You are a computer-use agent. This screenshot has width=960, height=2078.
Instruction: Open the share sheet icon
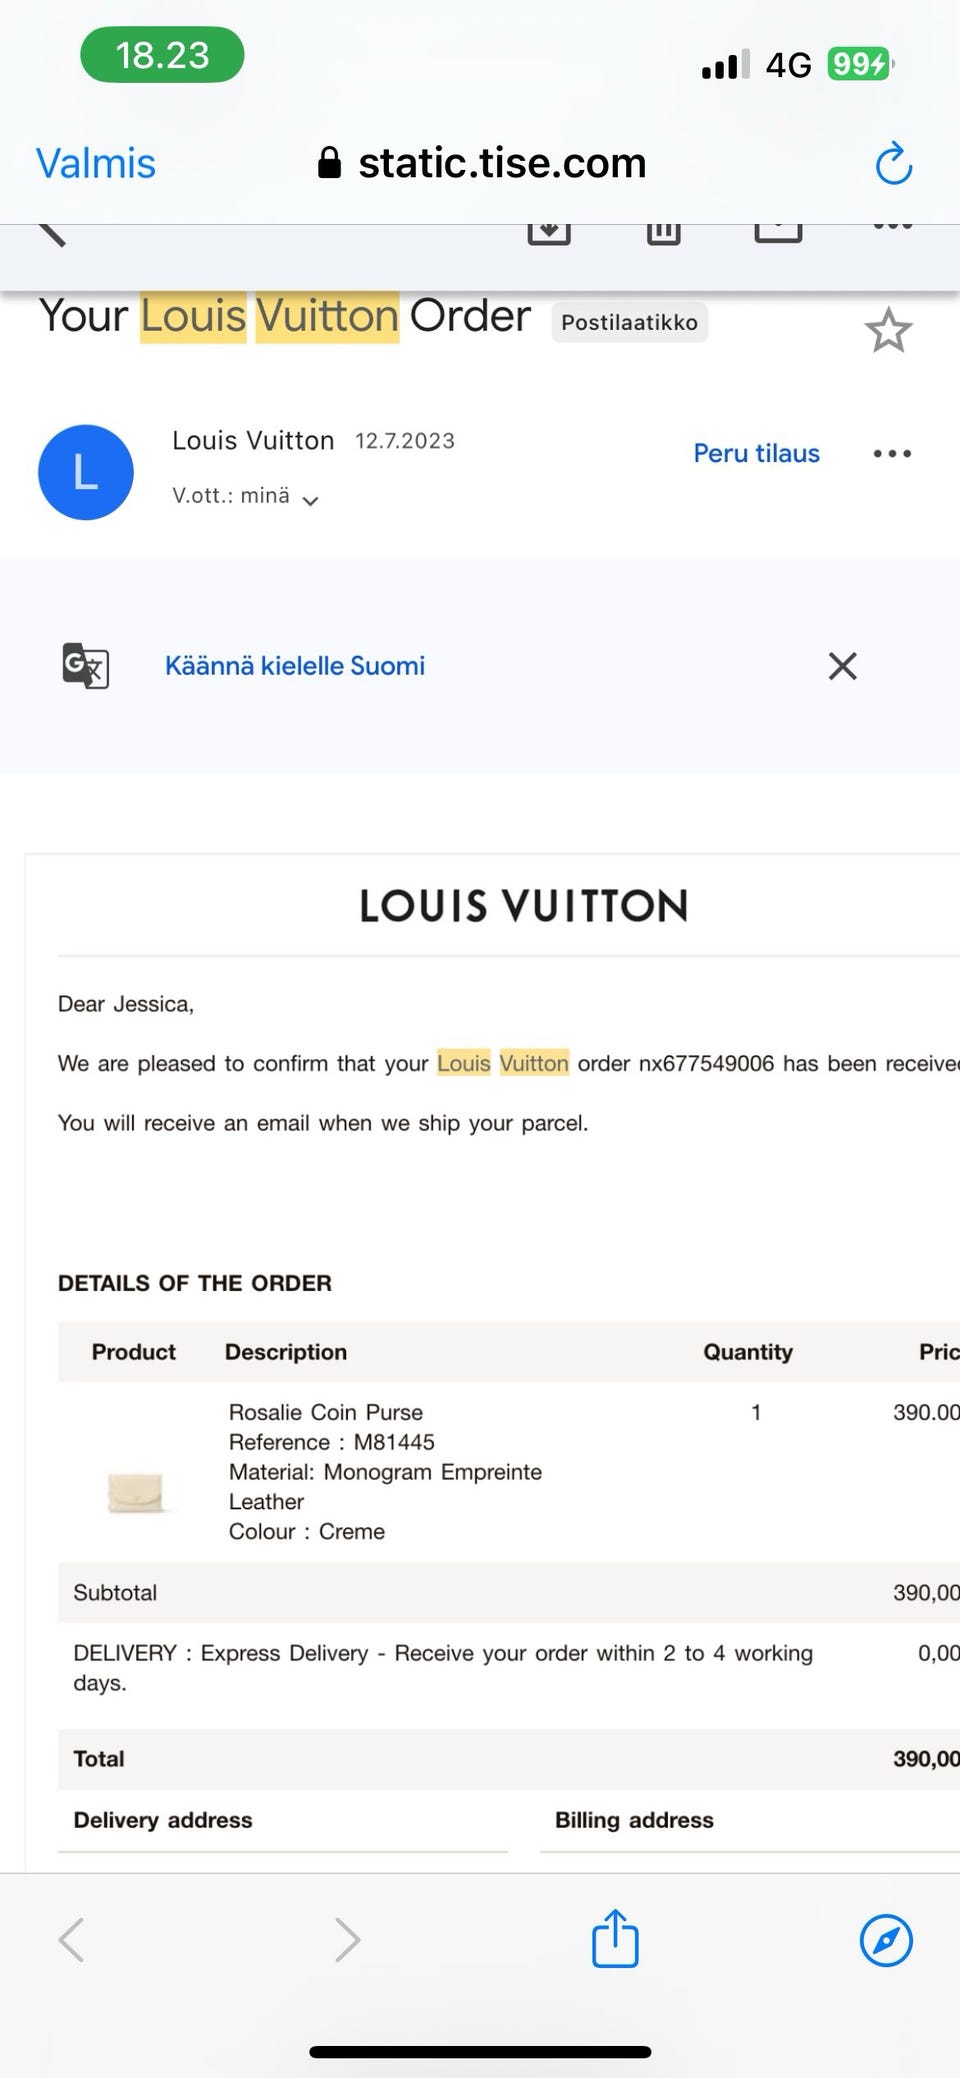coord(615,1940)
